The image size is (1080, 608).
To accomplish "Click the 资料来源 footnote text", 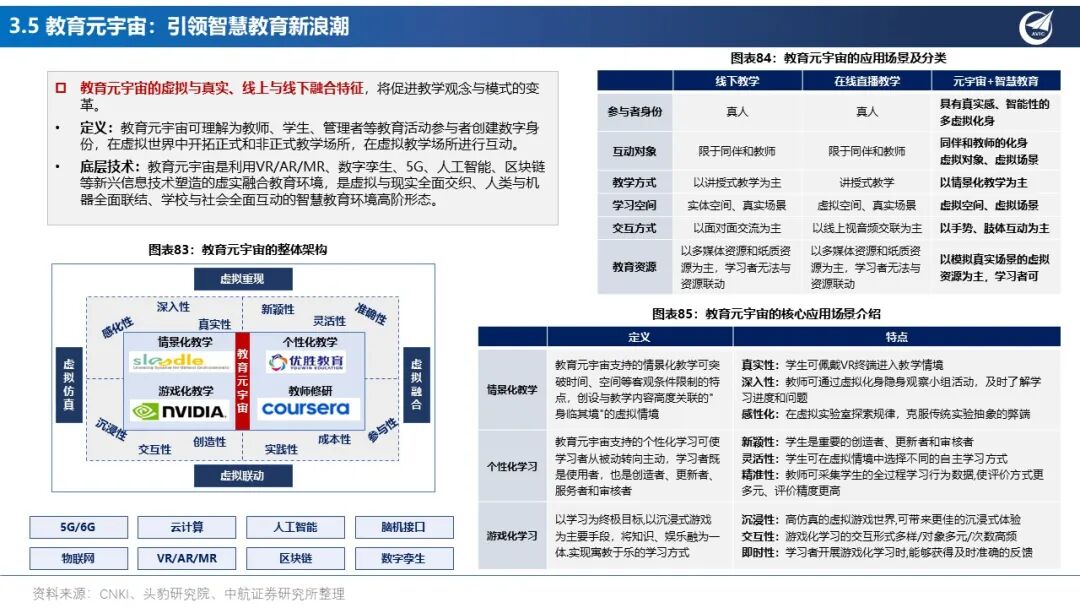I will pos(189,594).
